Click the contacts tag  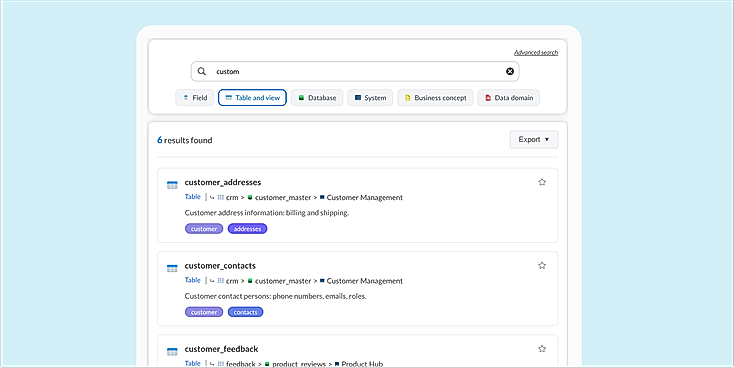pos(245,312)
